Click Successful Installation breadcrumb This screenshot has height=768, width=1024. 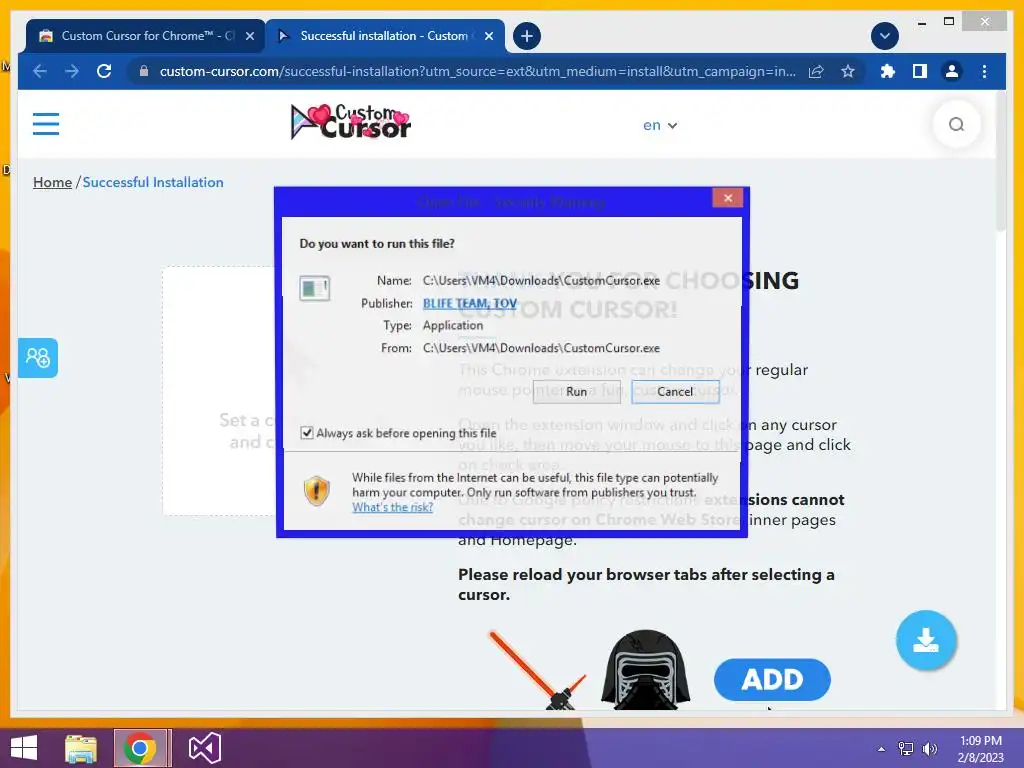153,183
